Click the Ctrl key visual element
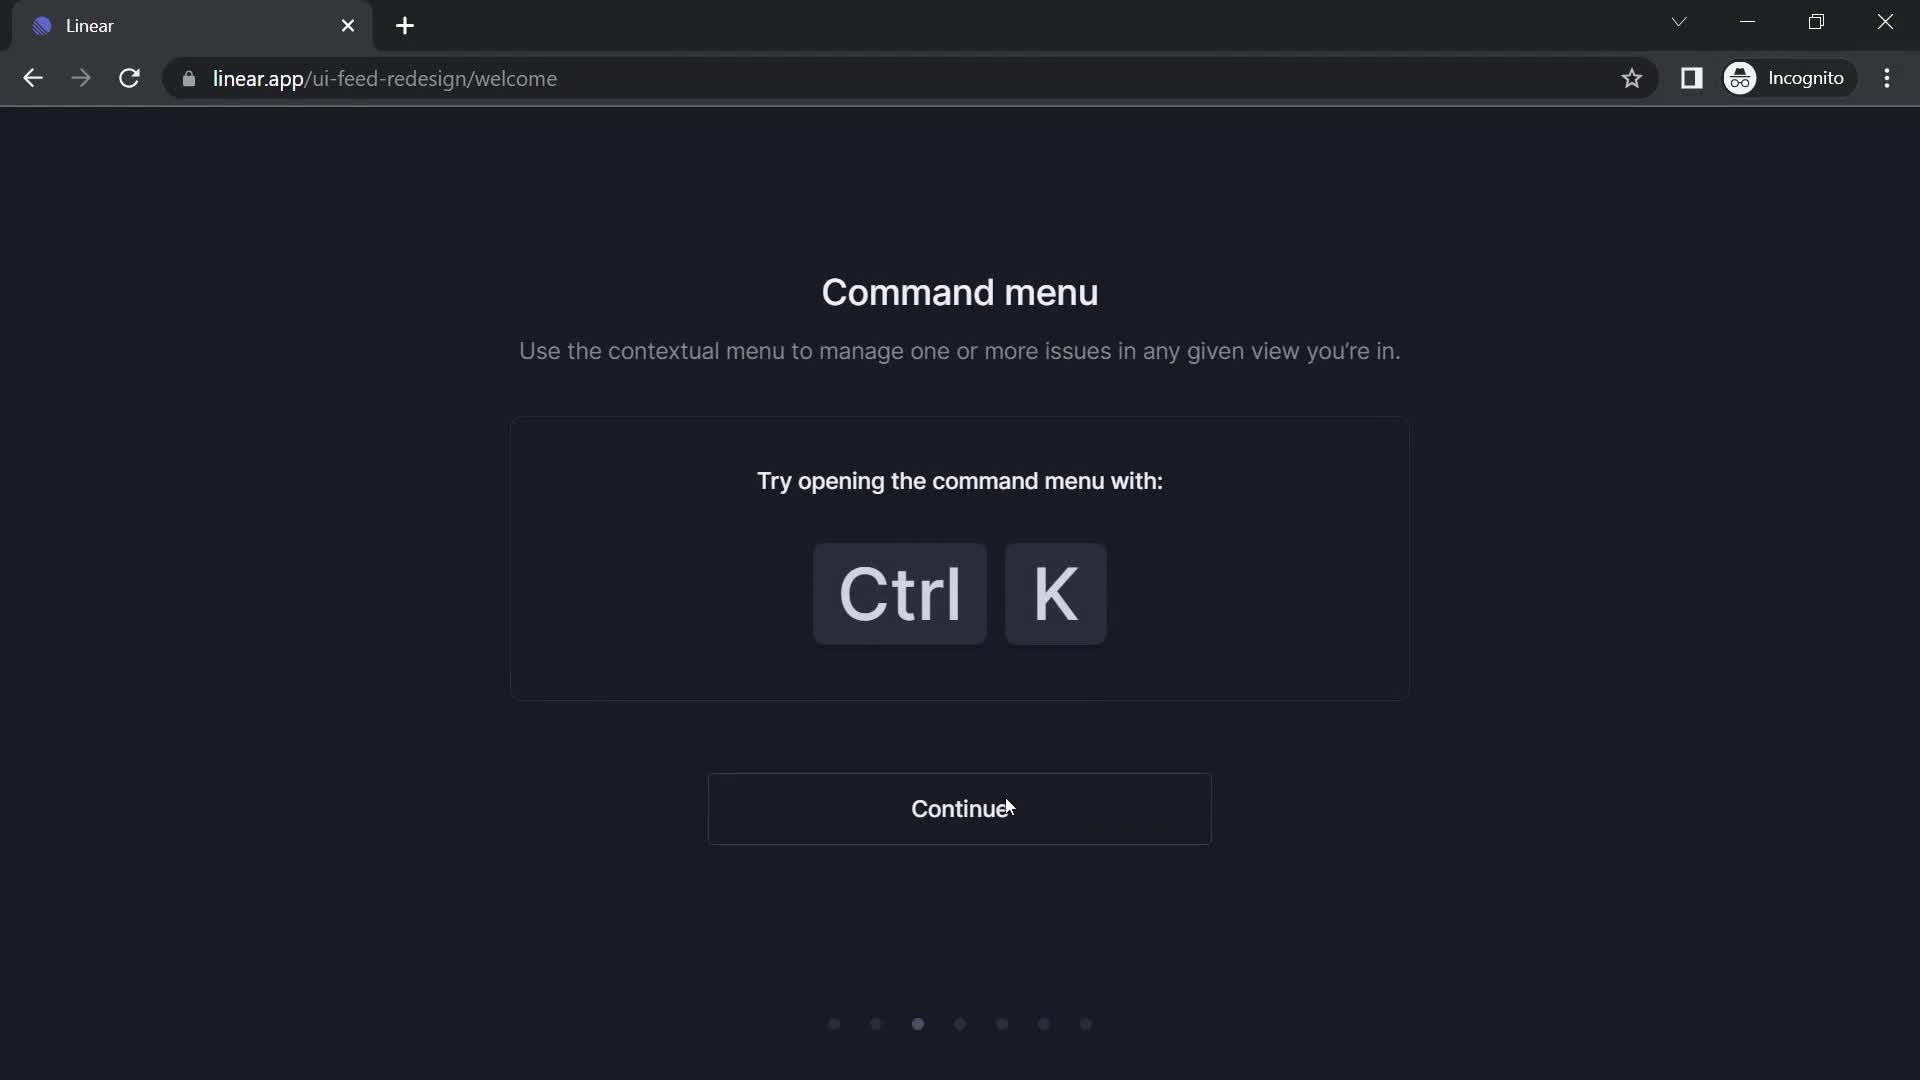 pos(899,593)
